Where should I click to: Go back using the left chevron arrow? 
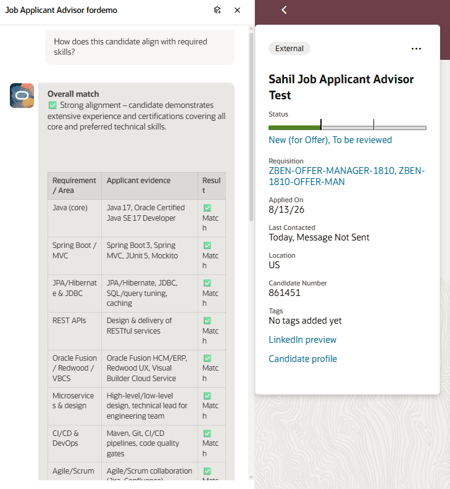[284, 10]
